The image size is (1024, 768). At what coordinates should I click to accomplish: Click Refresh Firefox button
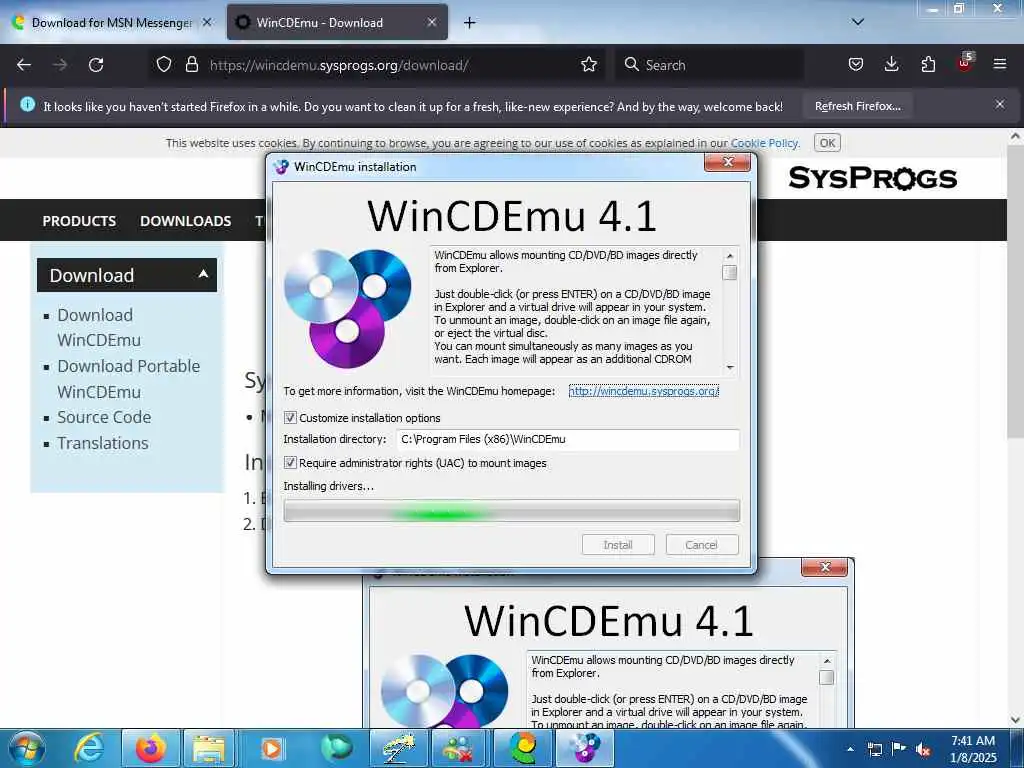click(857, 106)
